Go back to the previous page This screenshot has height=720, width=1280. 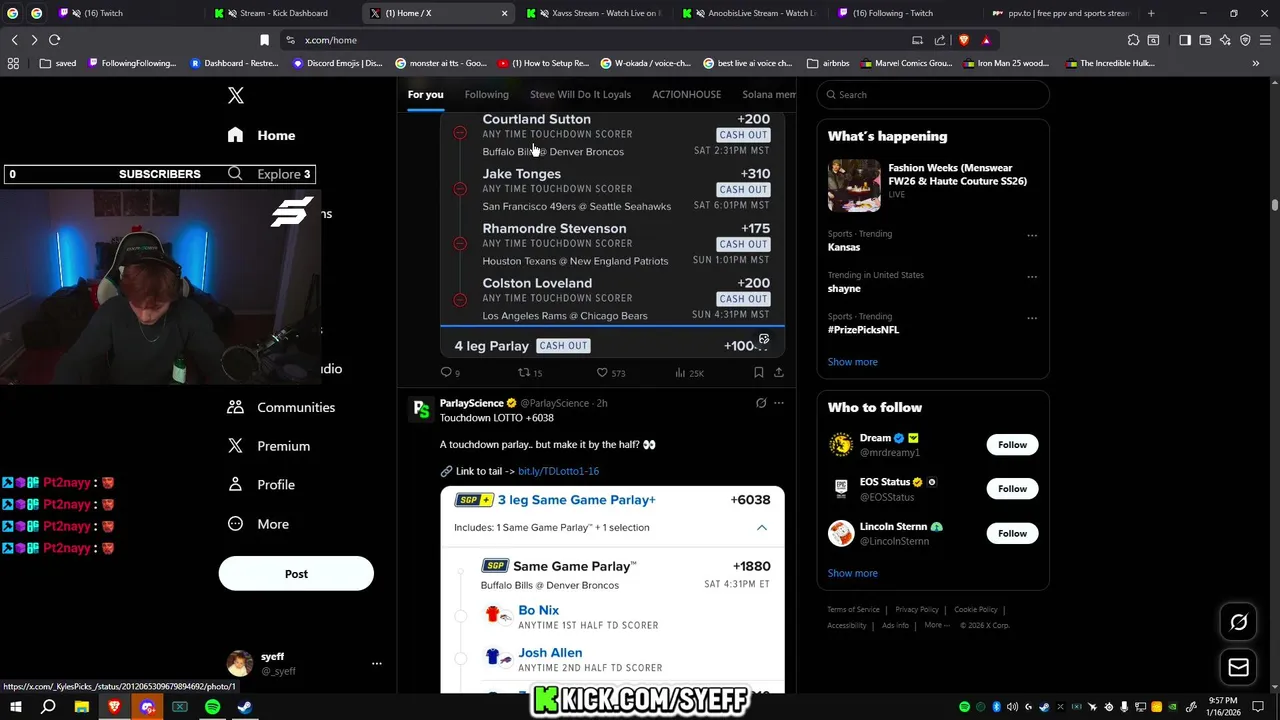pos(15,40)
